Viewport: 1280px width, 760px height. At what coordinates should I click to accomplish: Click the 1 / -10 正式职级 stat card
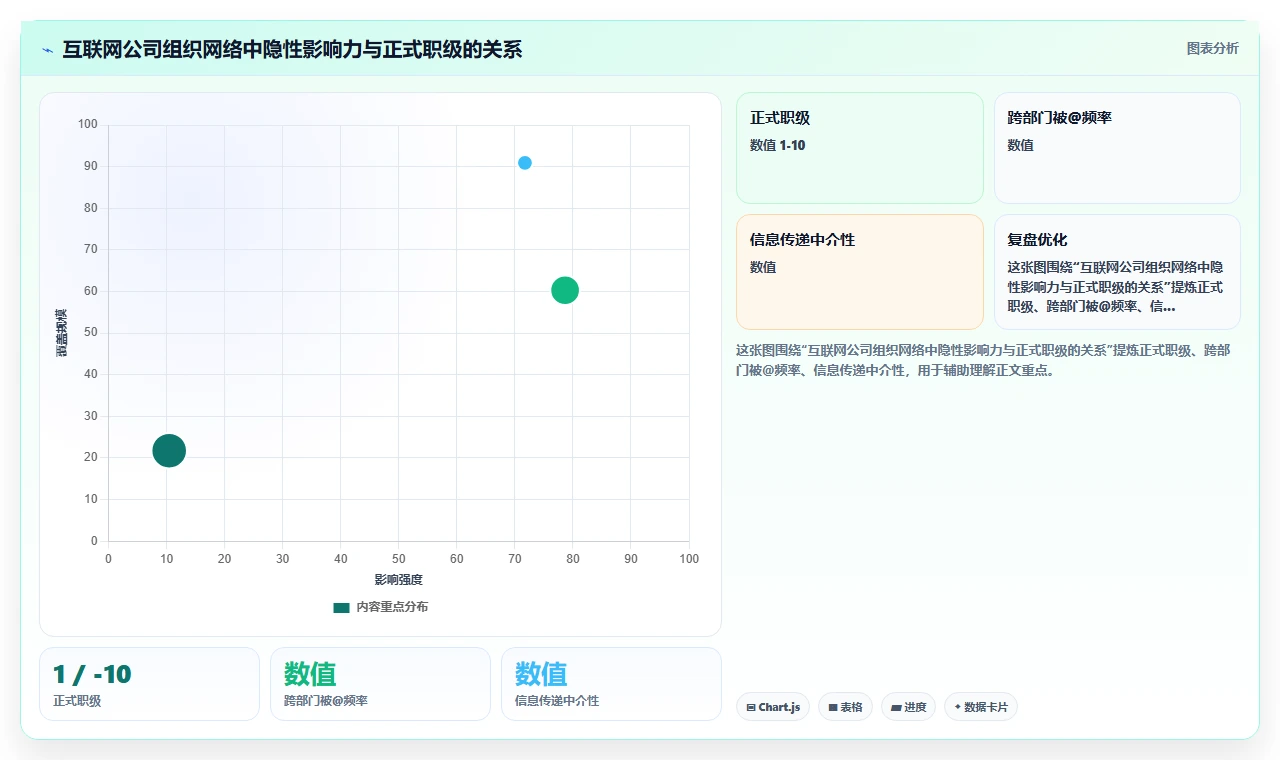[x=149, y=684]
